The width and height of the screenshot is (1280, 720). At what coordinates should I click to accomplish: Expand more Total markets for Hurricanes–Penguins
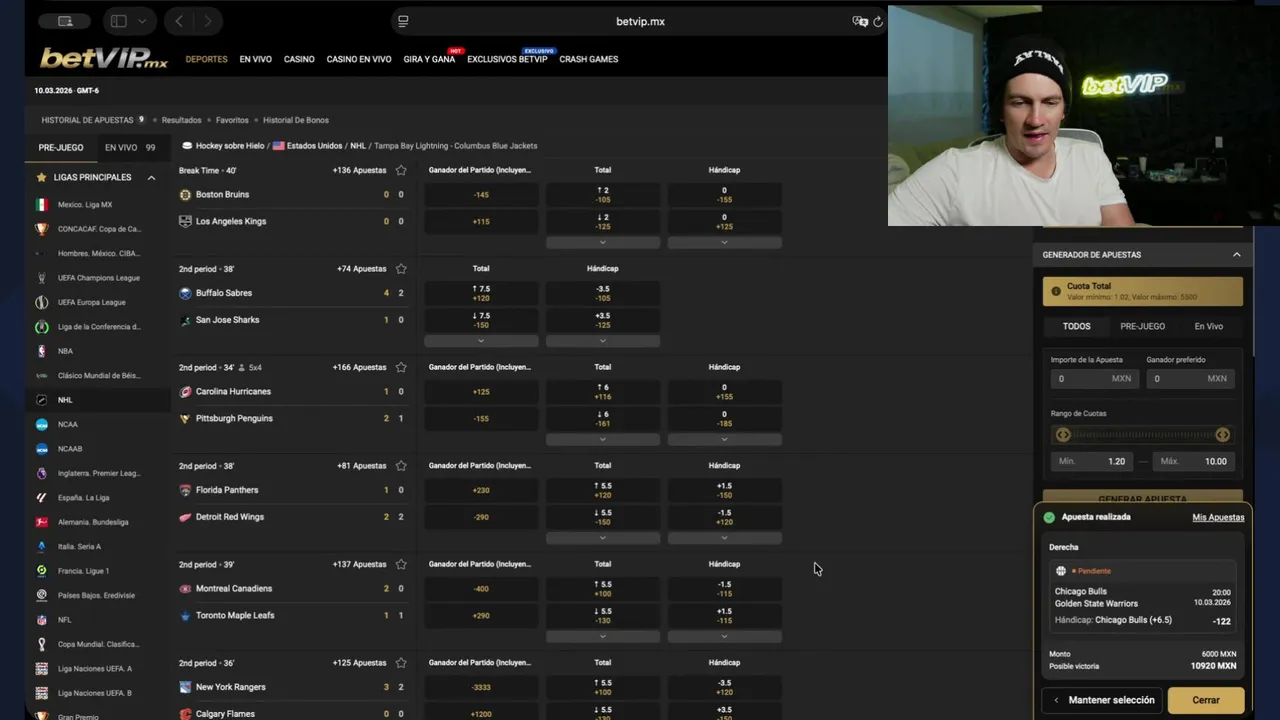[x=602, y=439]
